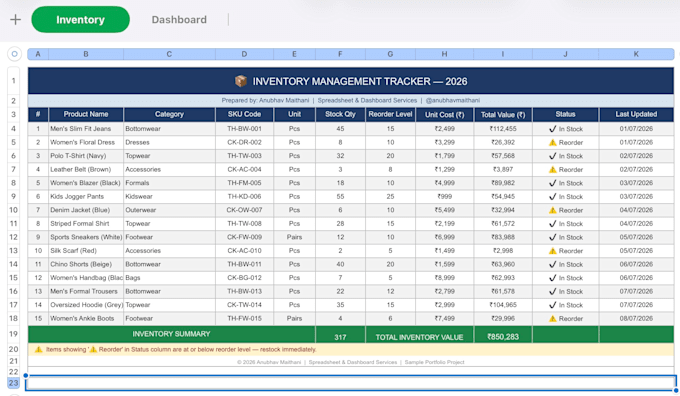Viewport: 680px width, 396px height.
Task: Add a new sheet with plus icon
Action: tap(15, 20)
